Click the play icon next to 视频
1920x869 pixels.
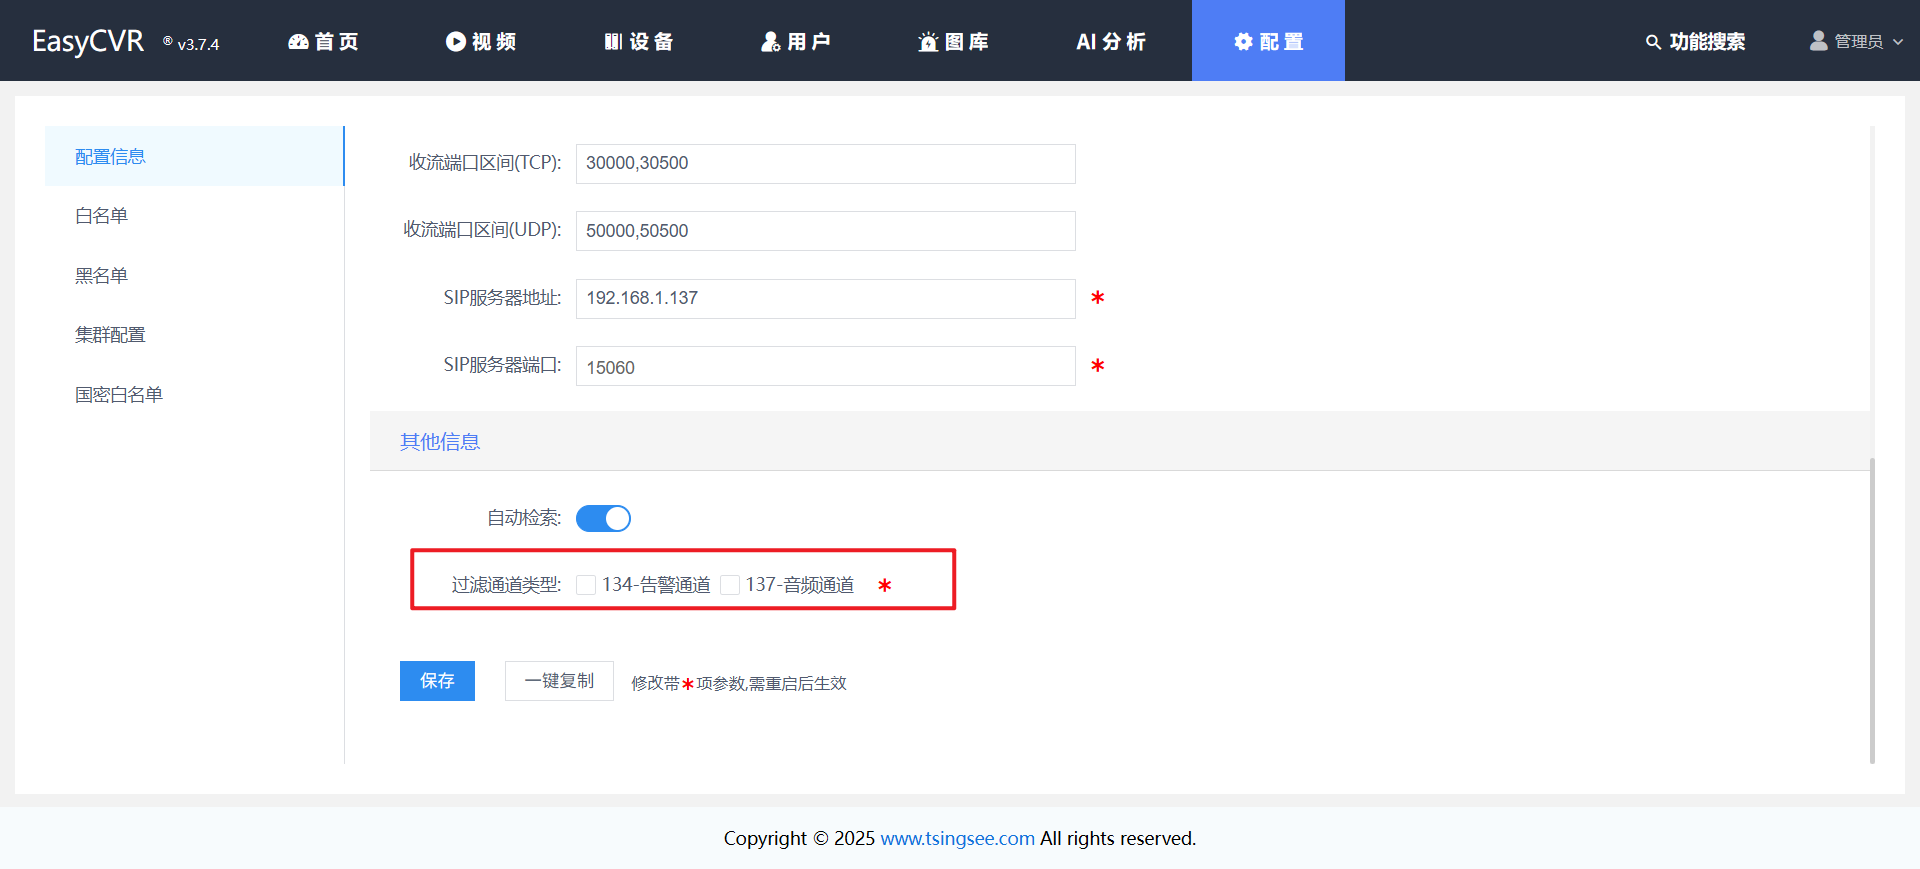[456, 42]
